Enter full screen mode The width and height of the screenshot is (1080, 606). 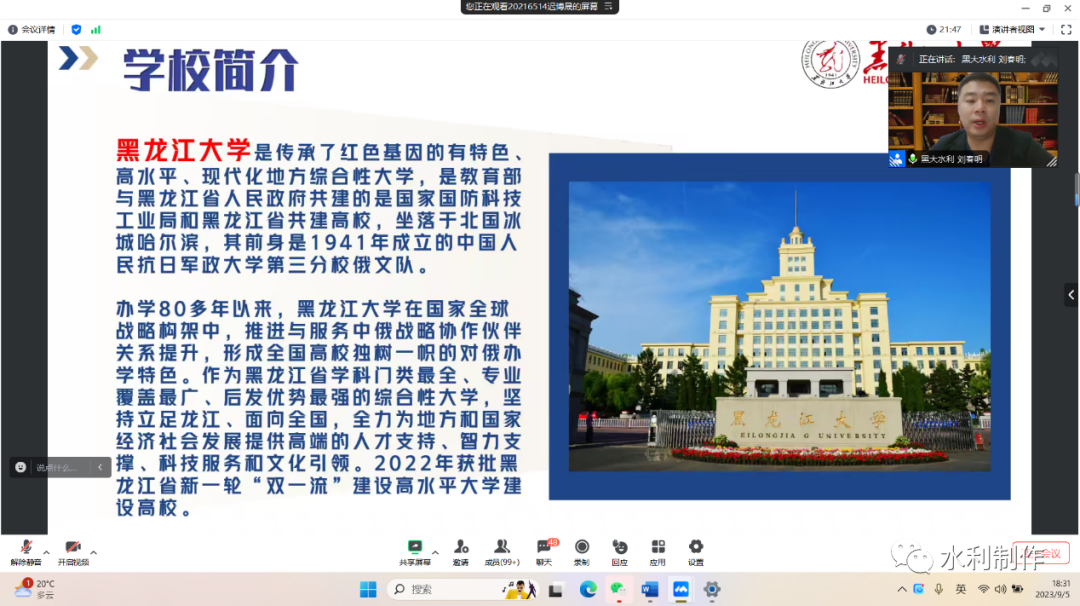[x=1066, y=30]
